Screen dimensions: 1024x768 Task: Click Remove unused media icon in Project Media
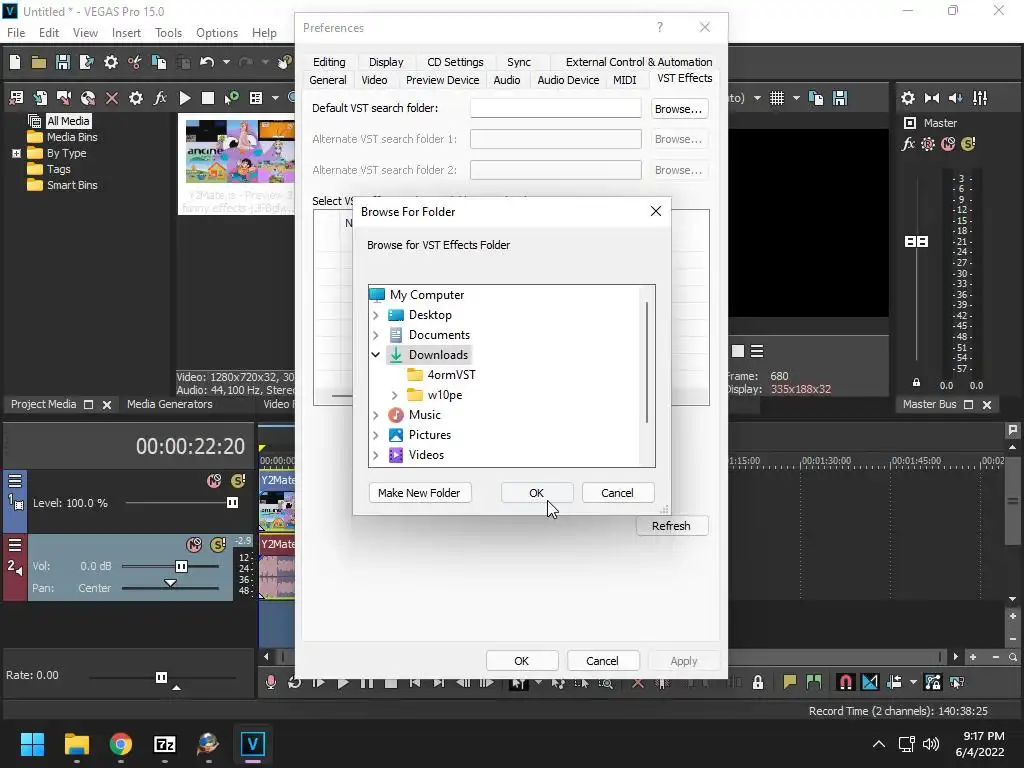[16, 98]
